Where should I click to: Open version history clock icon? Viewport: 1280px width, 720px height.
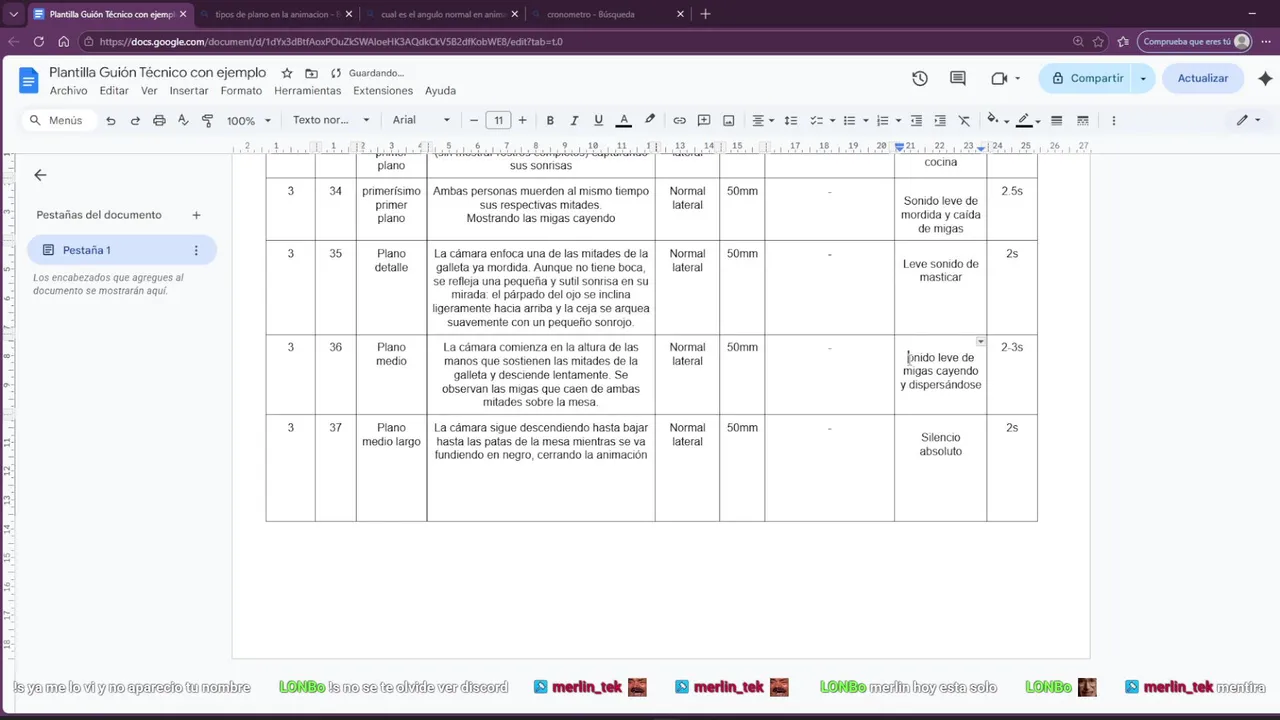click(920, 78)
